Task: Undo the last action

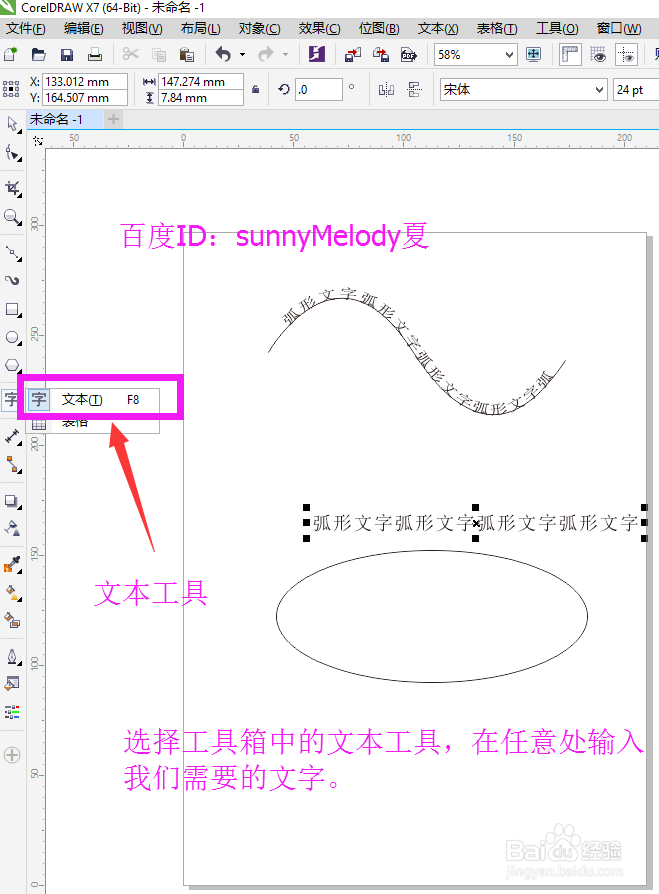Action: coord(223,55)
